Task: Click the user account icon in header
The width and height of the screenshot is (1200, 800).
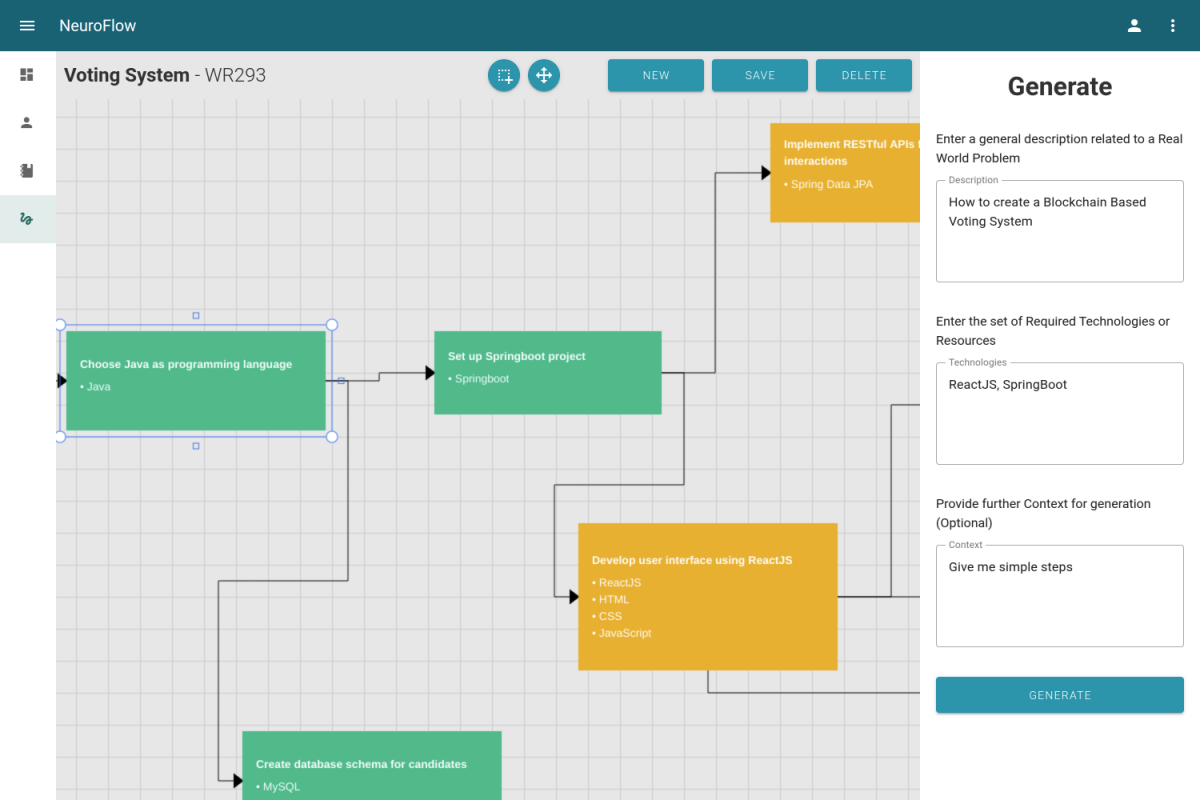Action: click(x=1134, y=25)
